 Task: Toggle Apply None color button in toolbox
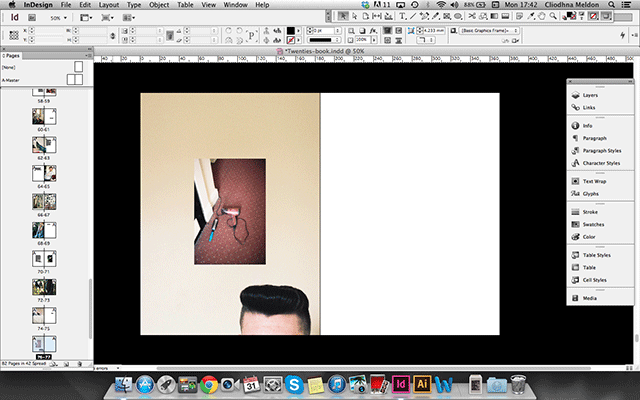click(593, 16)
